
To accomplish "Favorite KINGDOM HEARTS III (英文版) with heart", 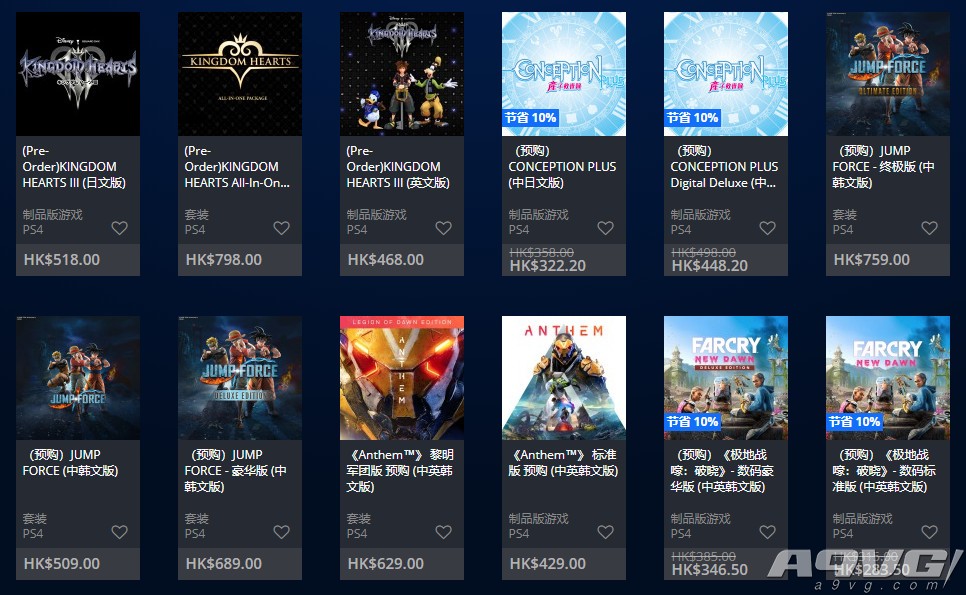I will click(x=444, y=228).
